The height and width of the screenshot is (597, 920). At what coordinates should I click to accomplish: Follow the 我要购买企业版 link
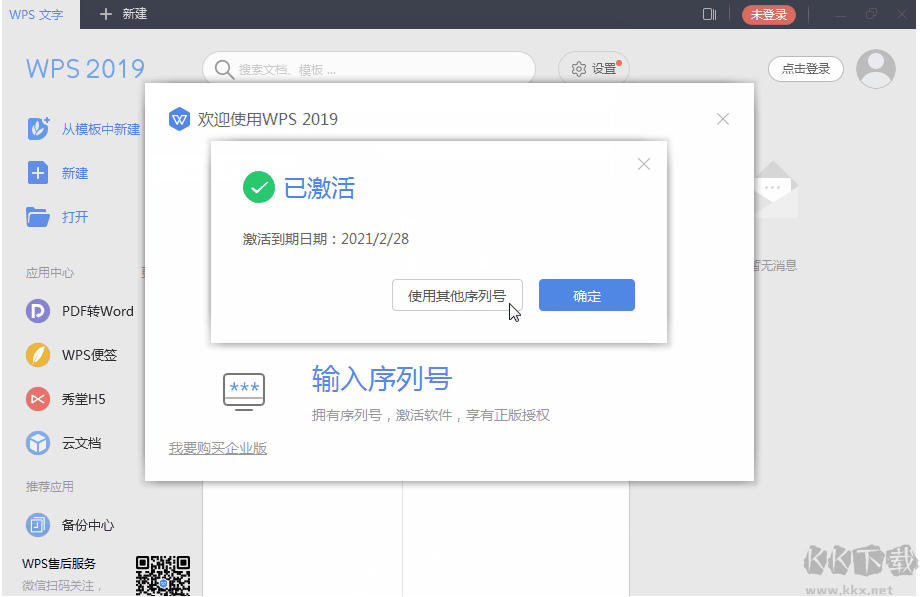[218, 449]
